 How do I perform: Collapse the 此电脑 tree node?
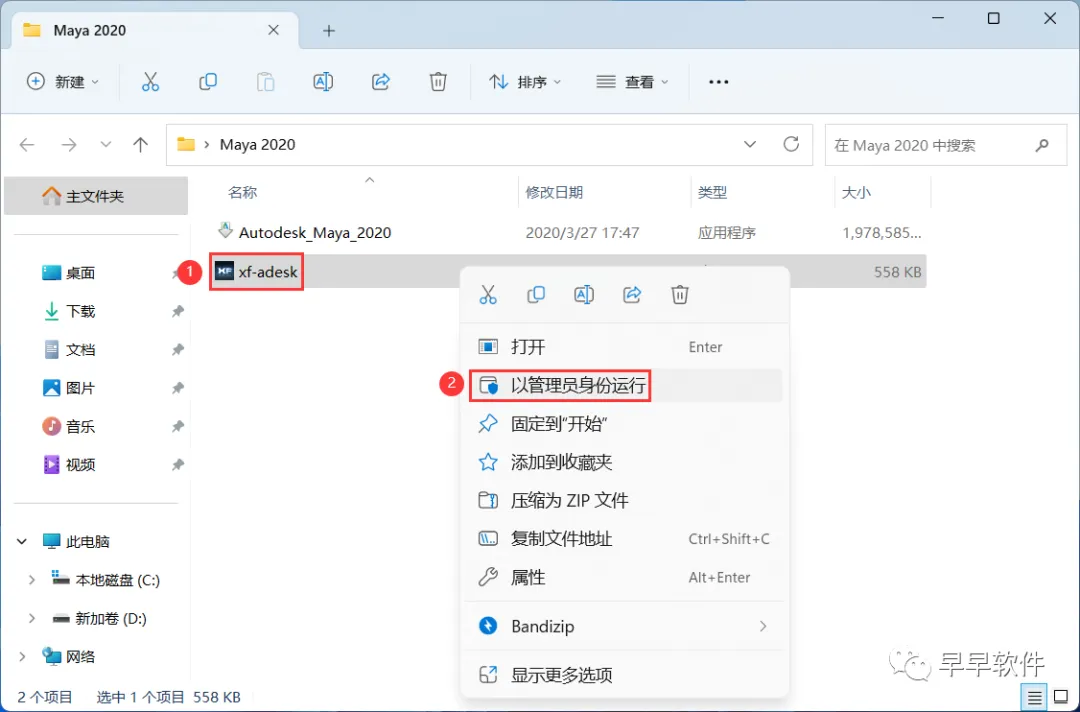pos(22,542)
